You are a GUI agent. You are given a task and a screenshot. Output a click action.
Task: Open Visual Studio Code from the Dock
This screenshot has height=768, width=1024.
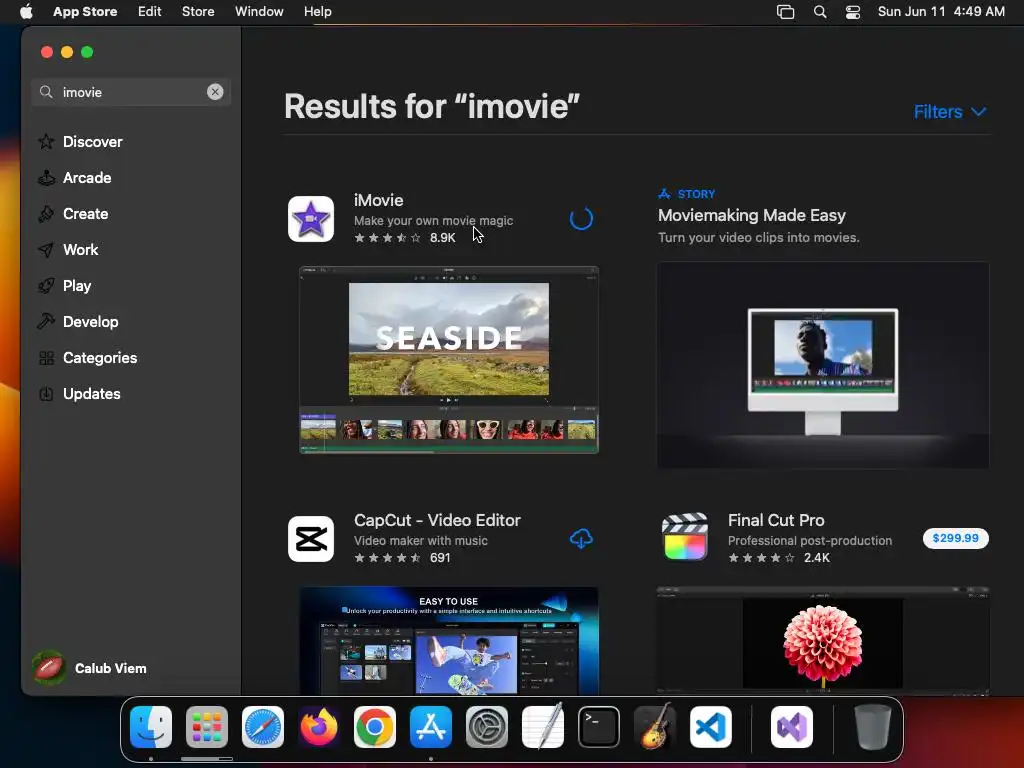pos(711,727)
